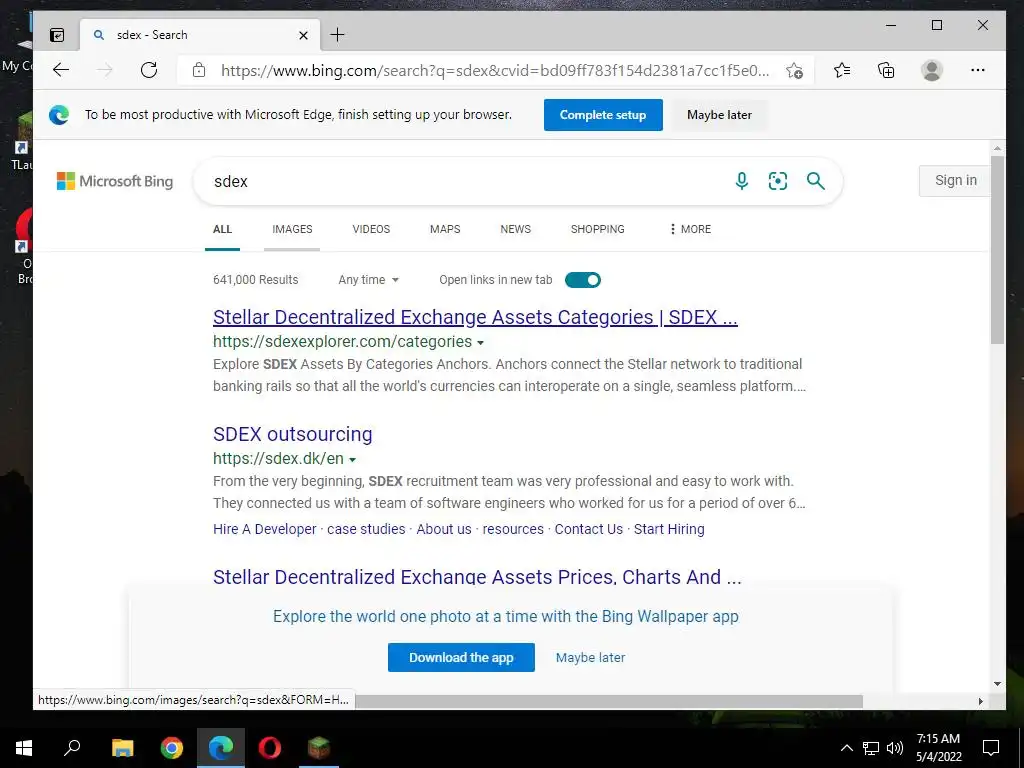Viewport: 1024px width, 768px height.
Task: Open the "Contact Us" sitelink
Action: pos(588,529)
